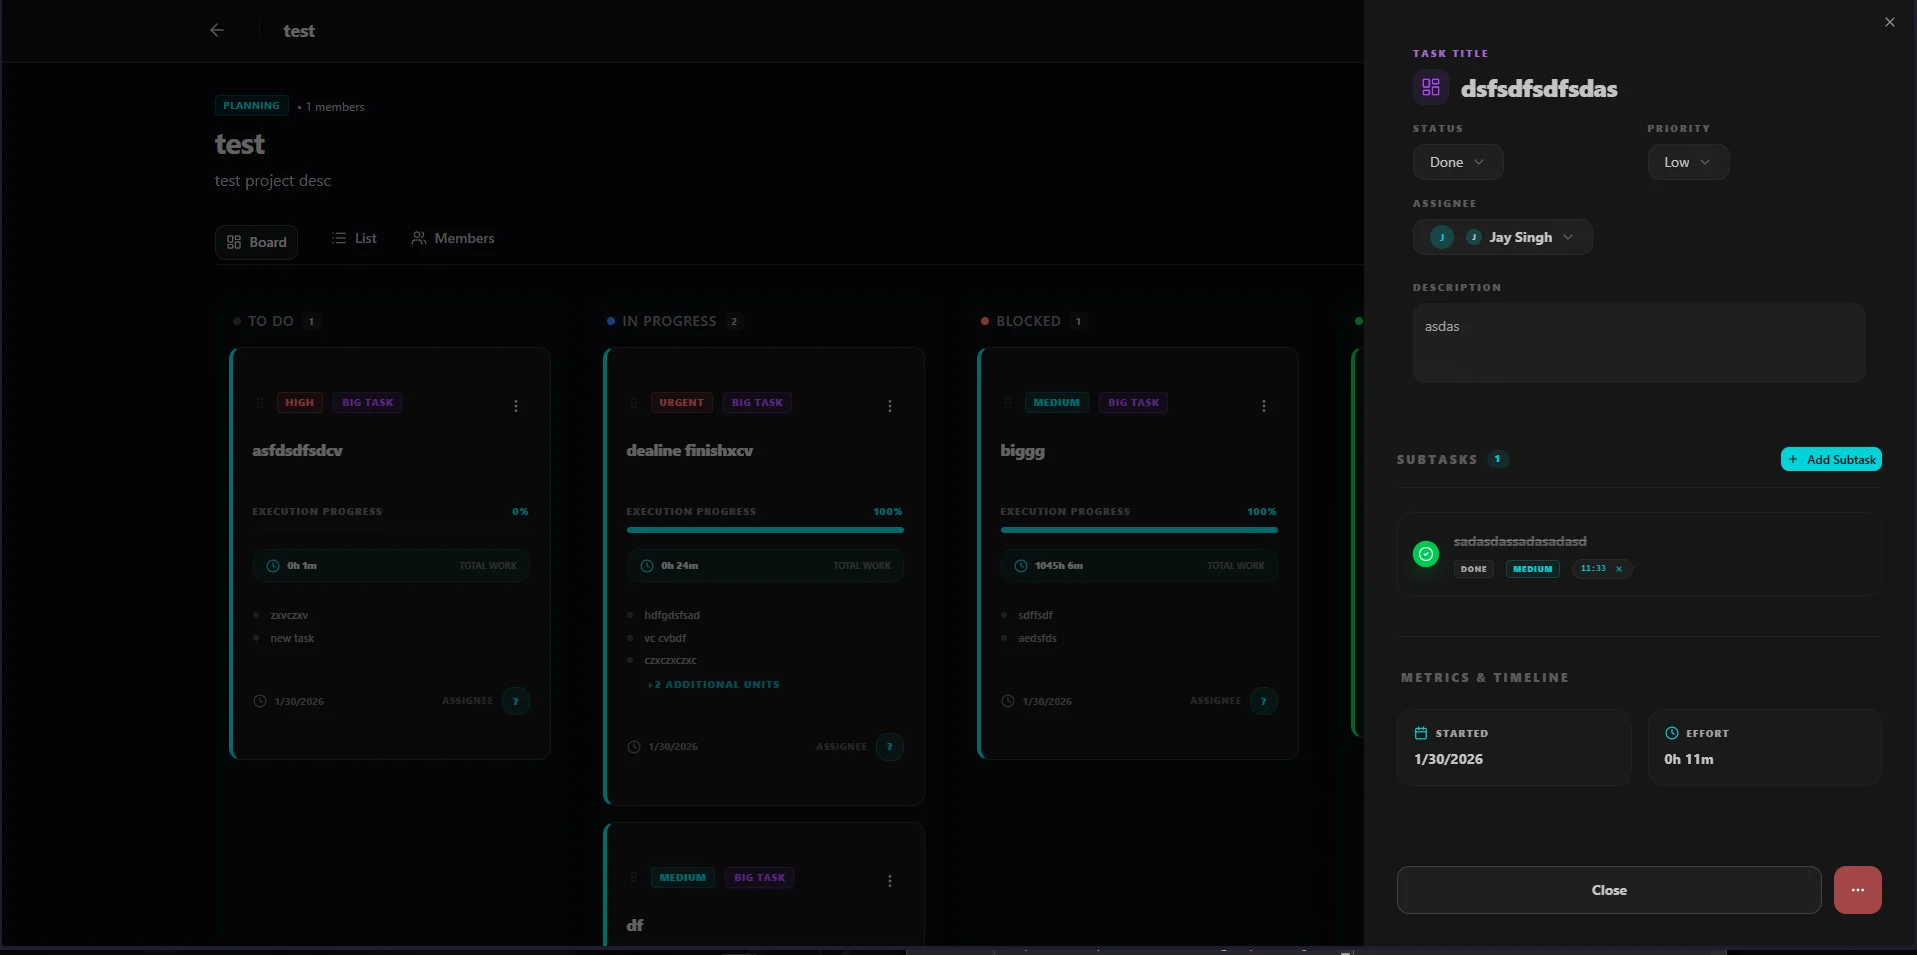Click the PLANNING status badge

[x=251, y=106]
